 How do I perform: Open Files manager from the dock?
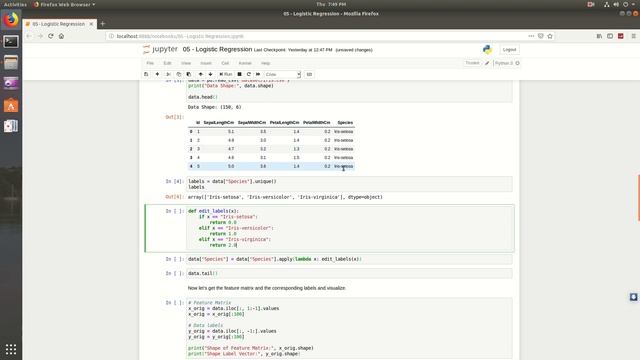click(11, 63)
